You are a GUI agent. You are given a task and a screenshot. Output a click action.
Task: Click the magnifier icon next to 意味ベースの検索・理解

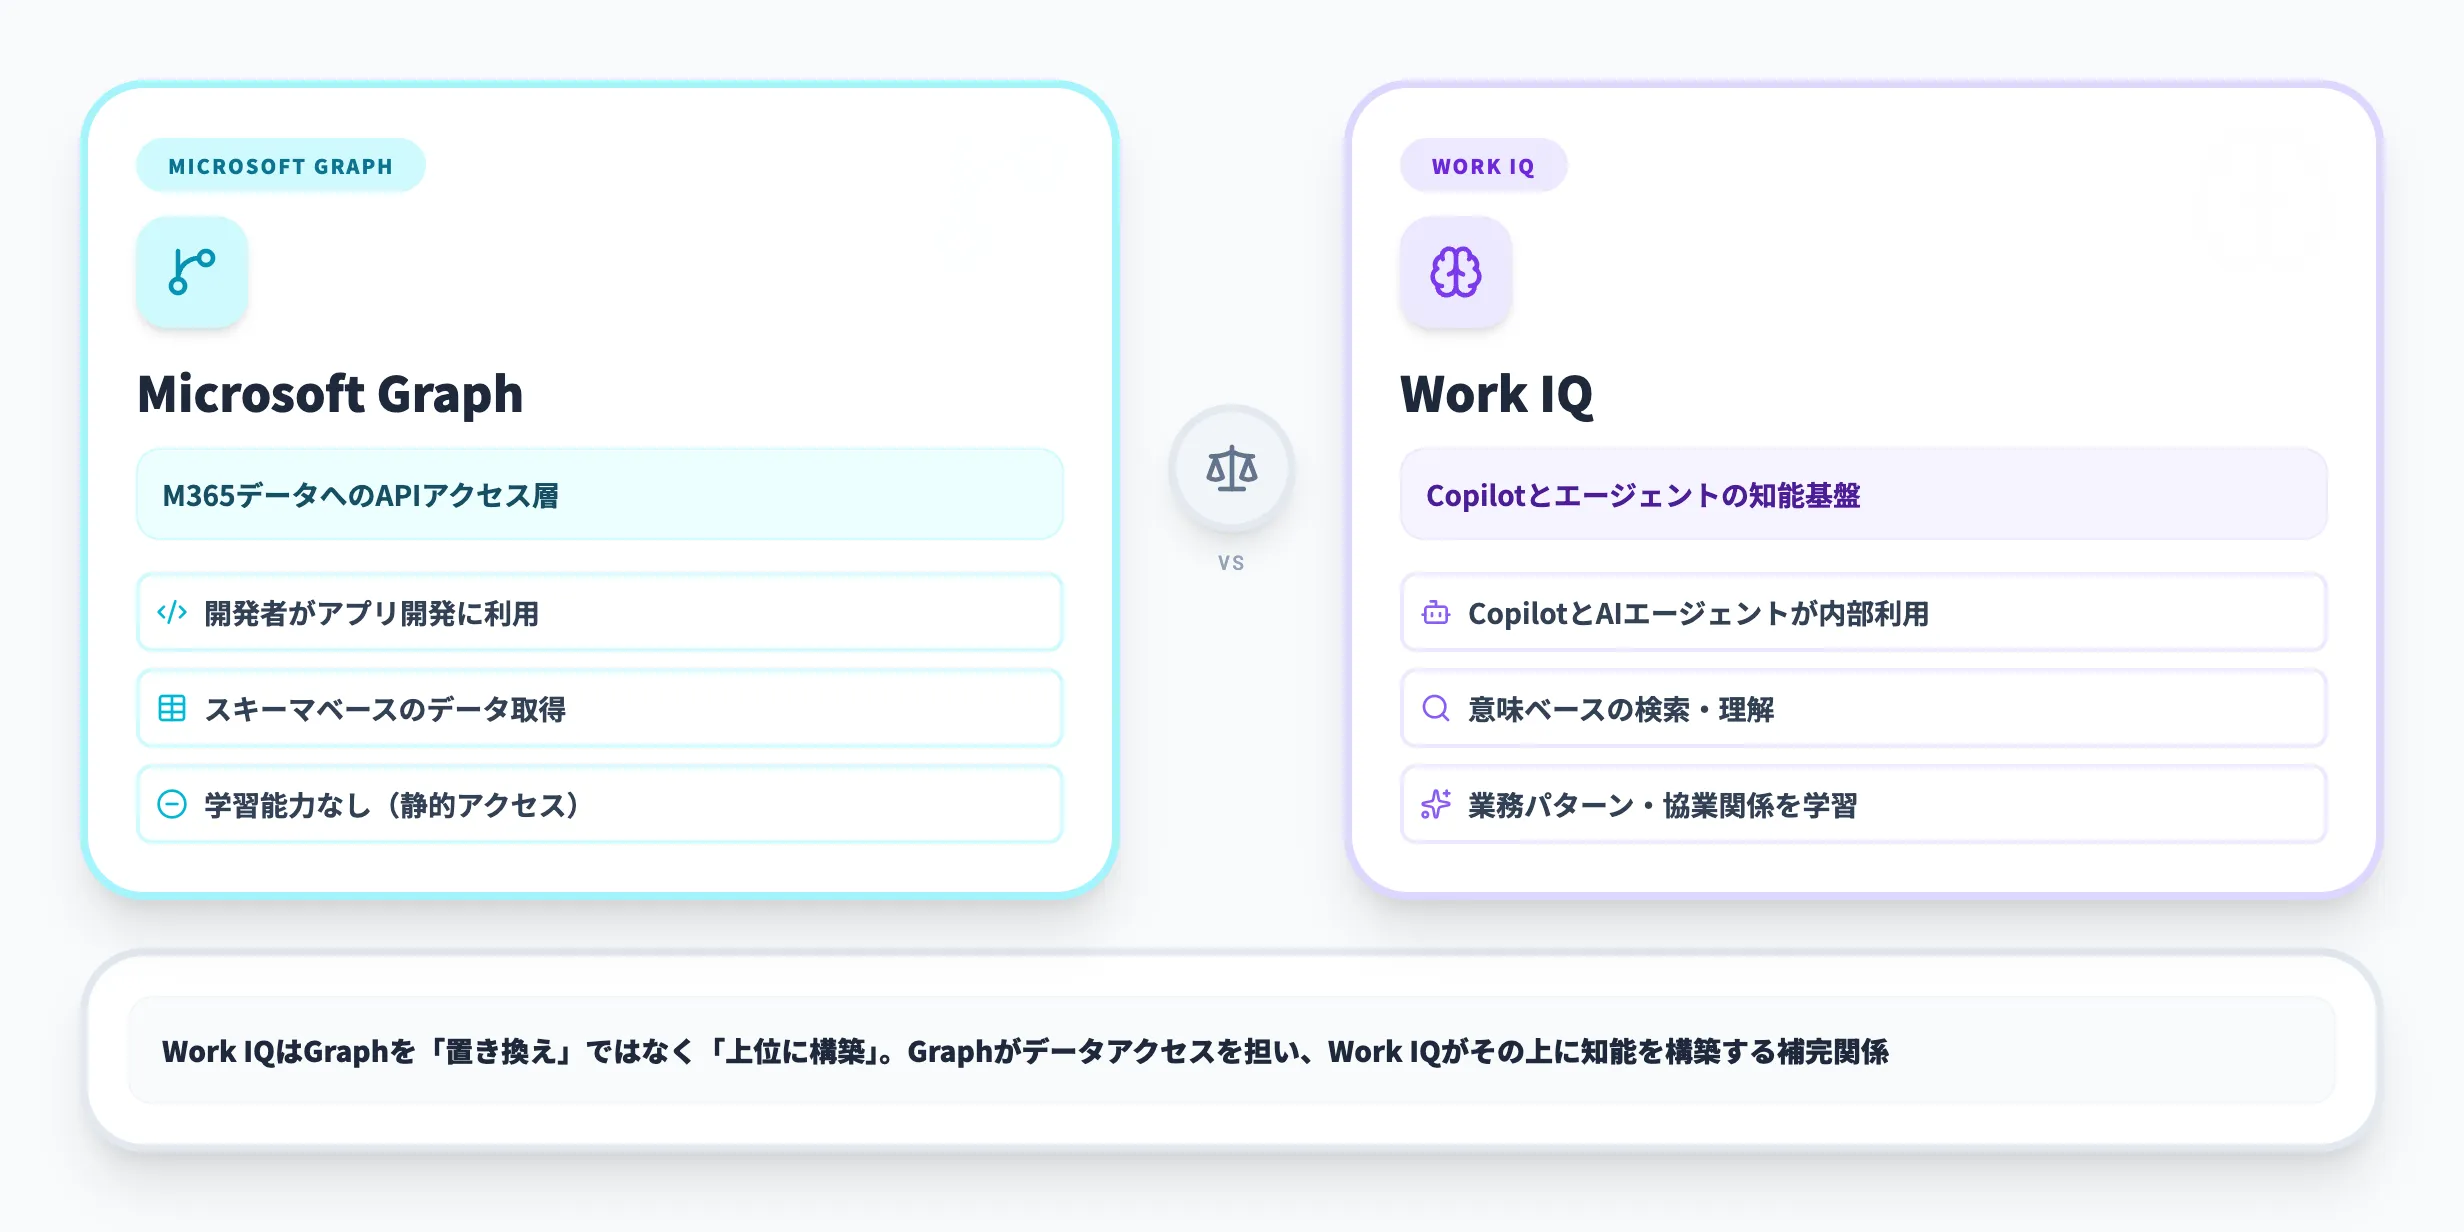point(1435,708)
